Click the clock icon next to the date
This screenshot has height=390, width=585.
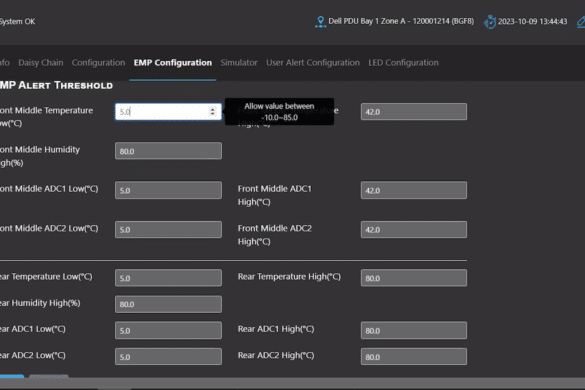click(490, 22)
